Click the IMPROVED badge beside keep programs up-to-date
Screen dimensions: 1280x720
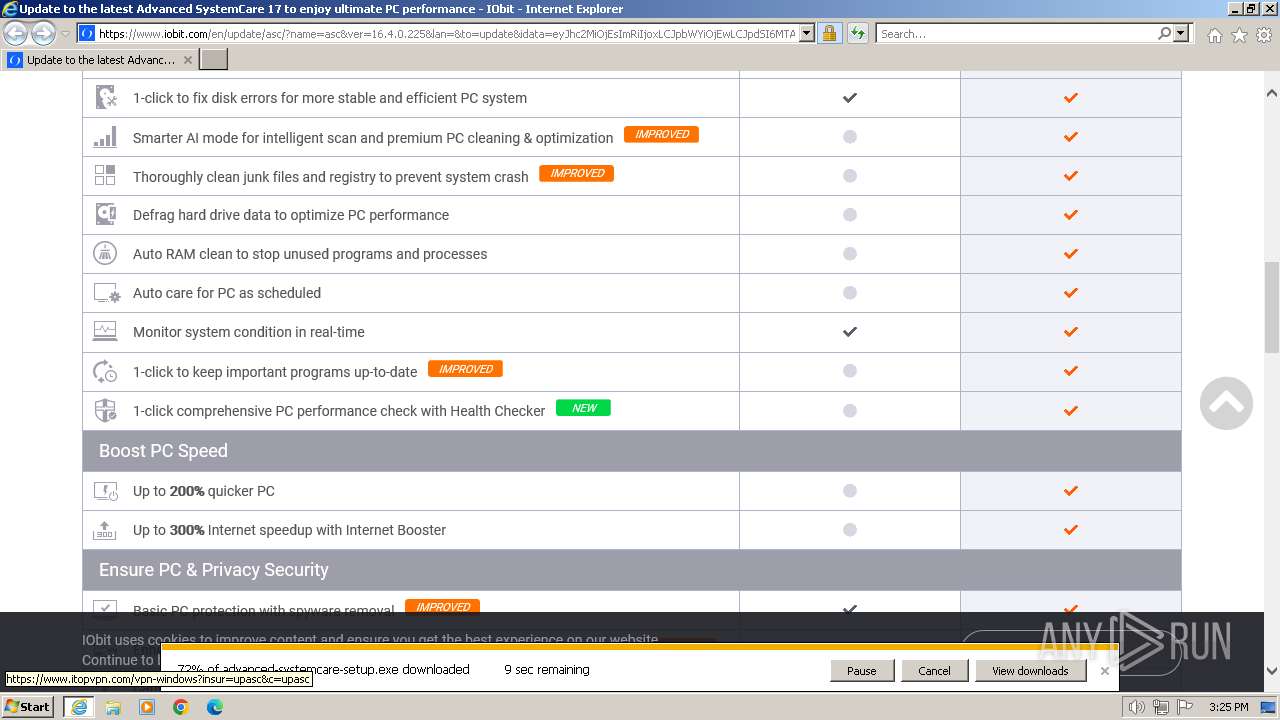coord(465,369)
